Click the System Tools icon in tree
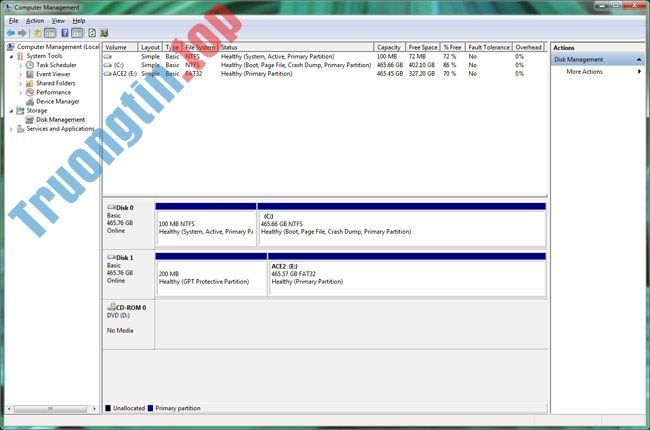 (20, 56)
